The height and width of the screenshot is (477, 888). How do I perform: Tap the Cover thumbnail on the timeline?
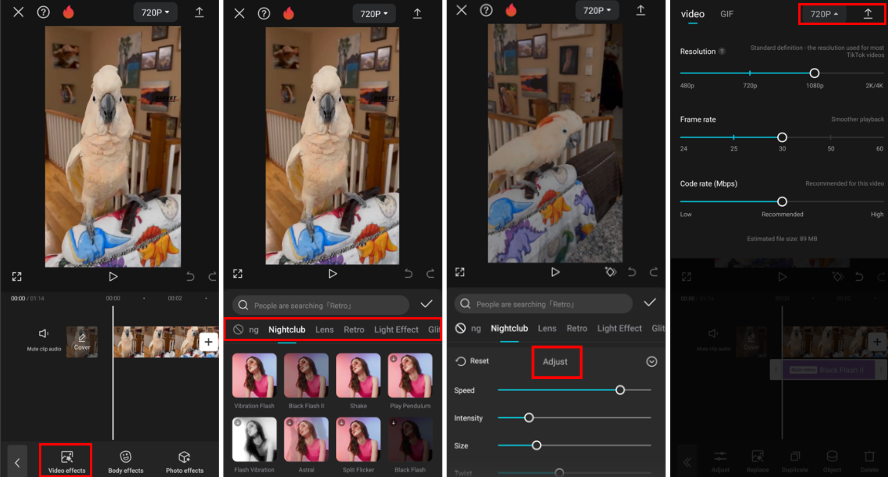[82, 342]
